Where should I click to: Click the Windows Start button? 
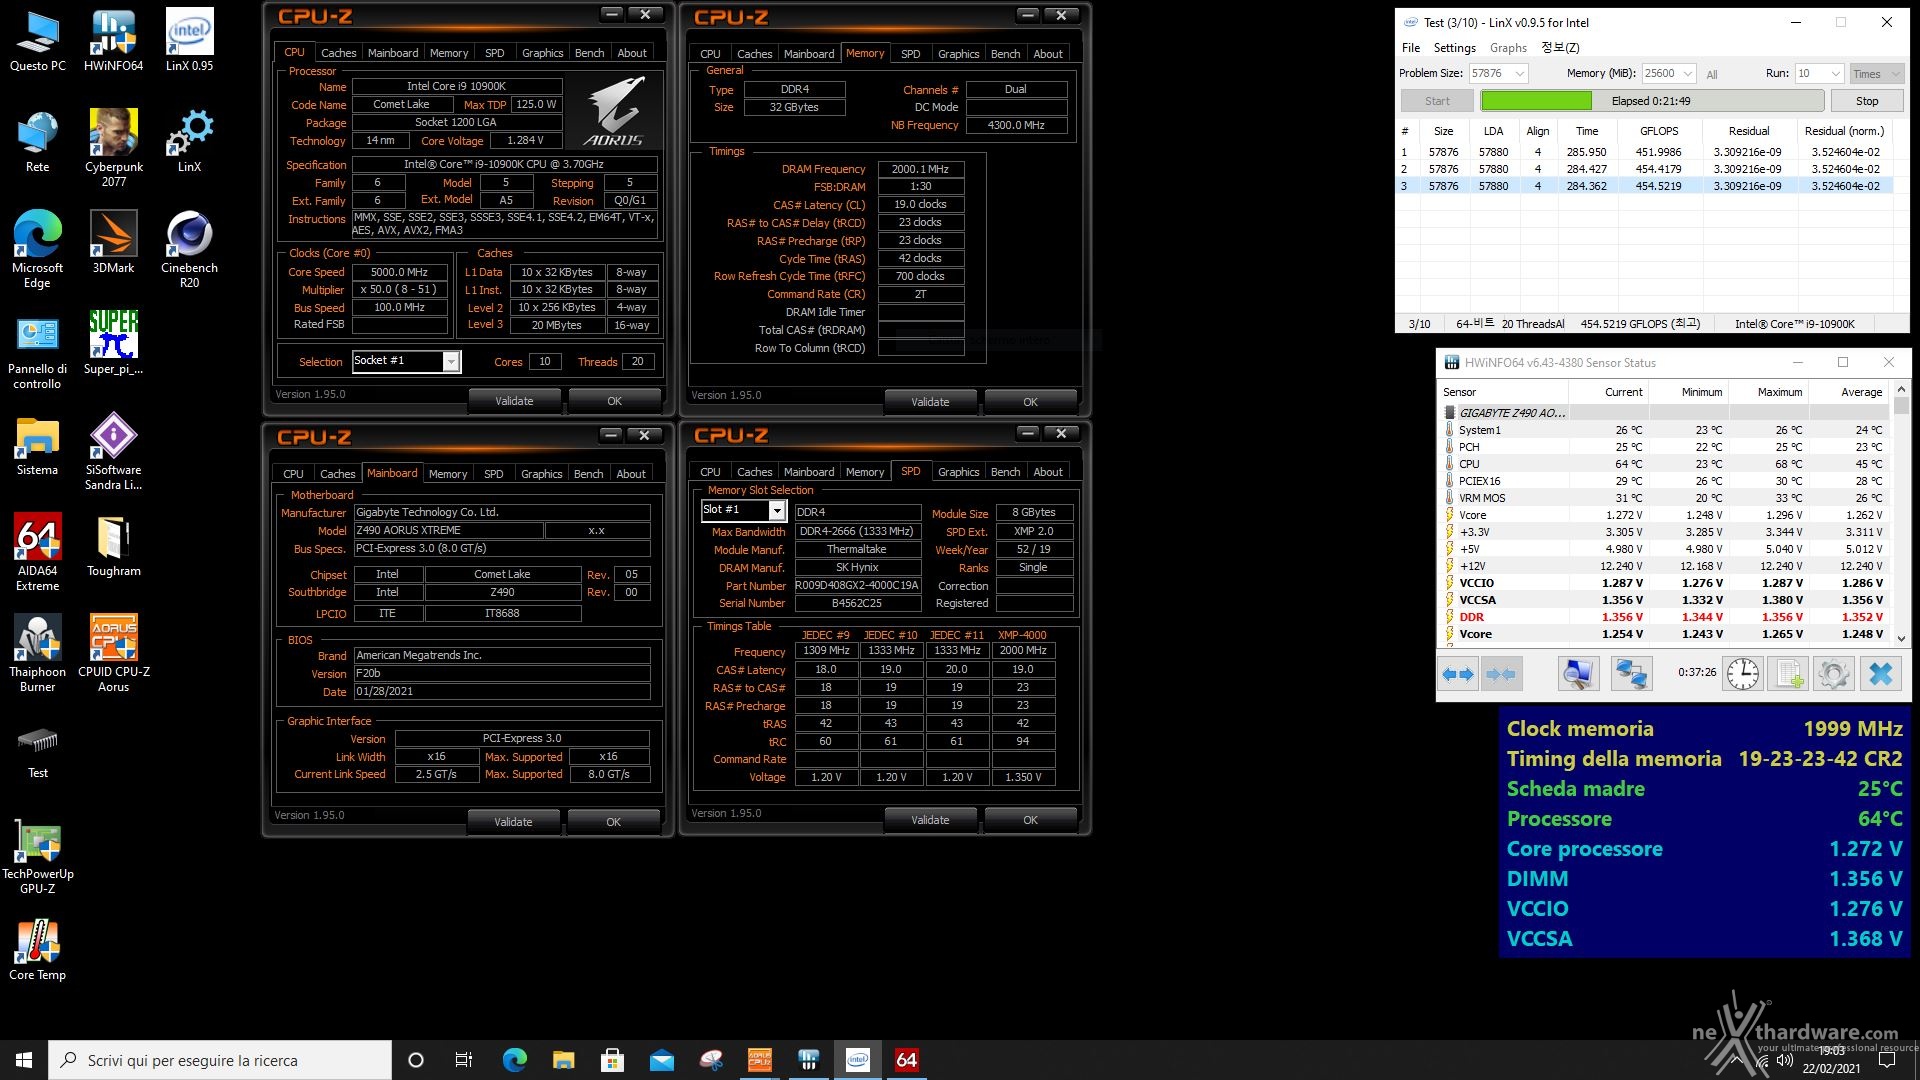24,1060
